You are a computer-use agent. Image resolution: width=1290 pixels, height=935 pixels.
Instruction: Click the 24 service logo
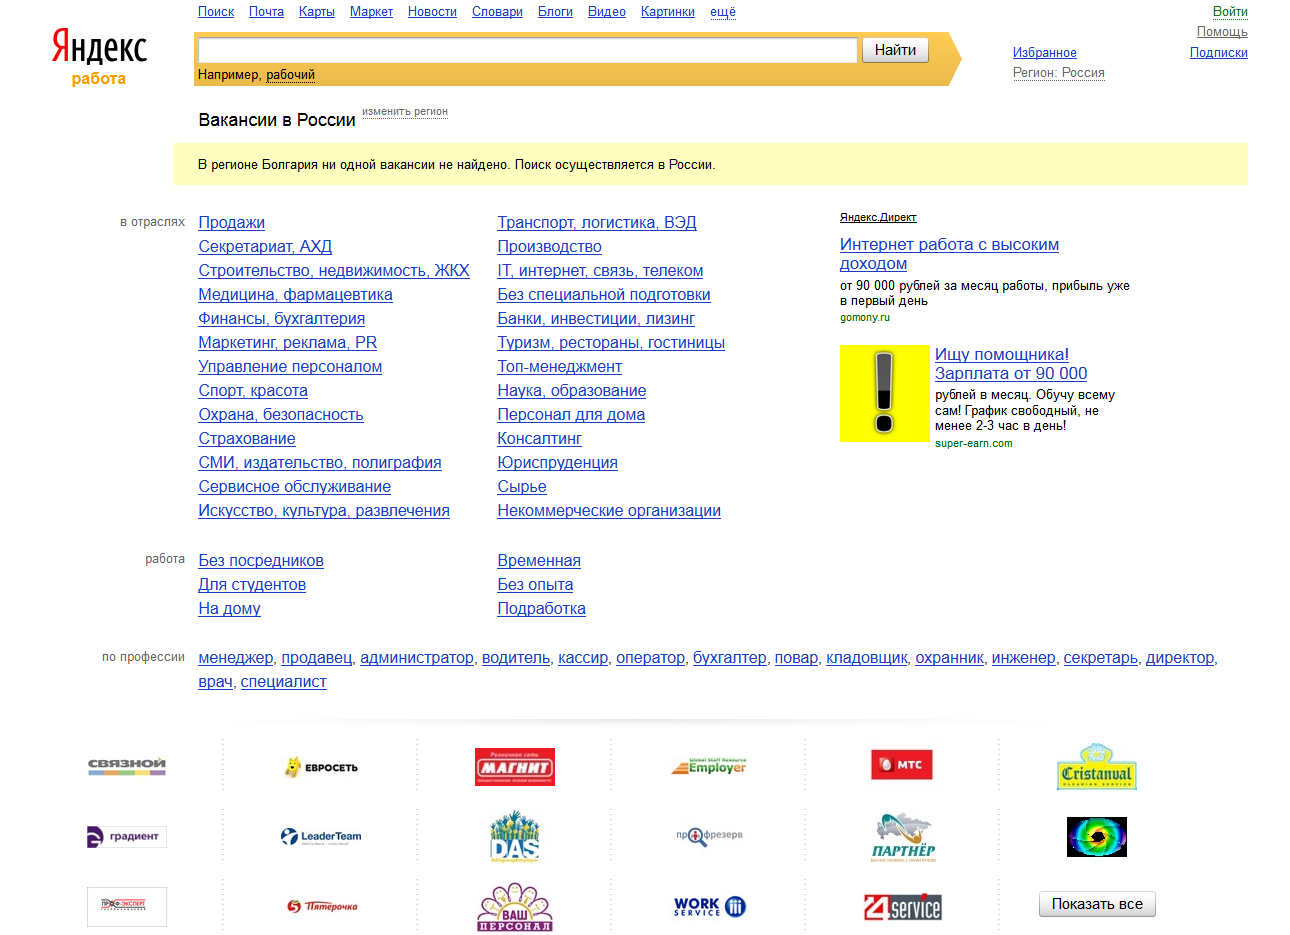(903, 907)
